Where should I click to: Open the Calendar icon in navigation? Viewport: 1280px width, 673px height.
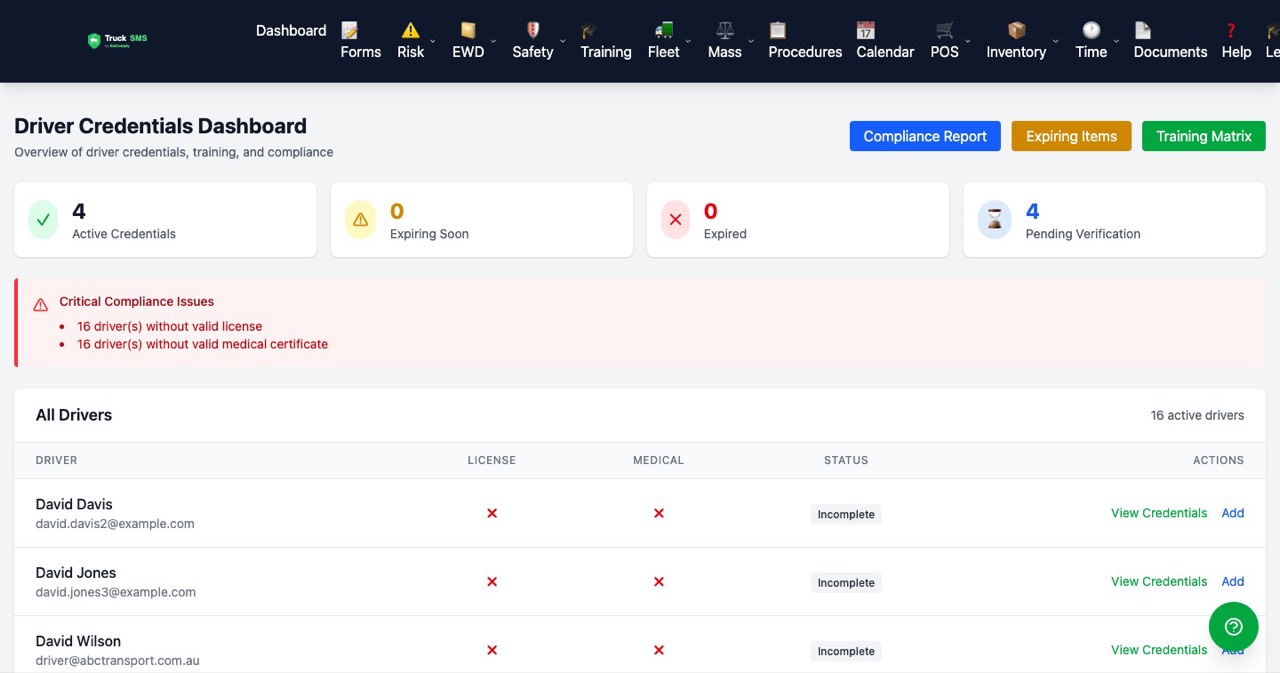865,30
